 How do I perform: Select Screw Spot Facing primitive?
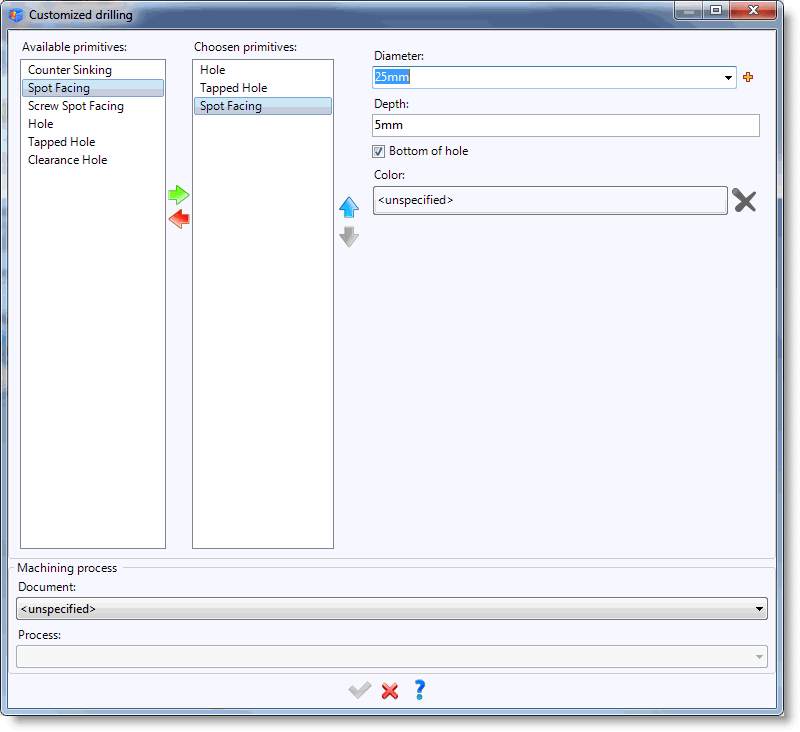click(76, 106)
